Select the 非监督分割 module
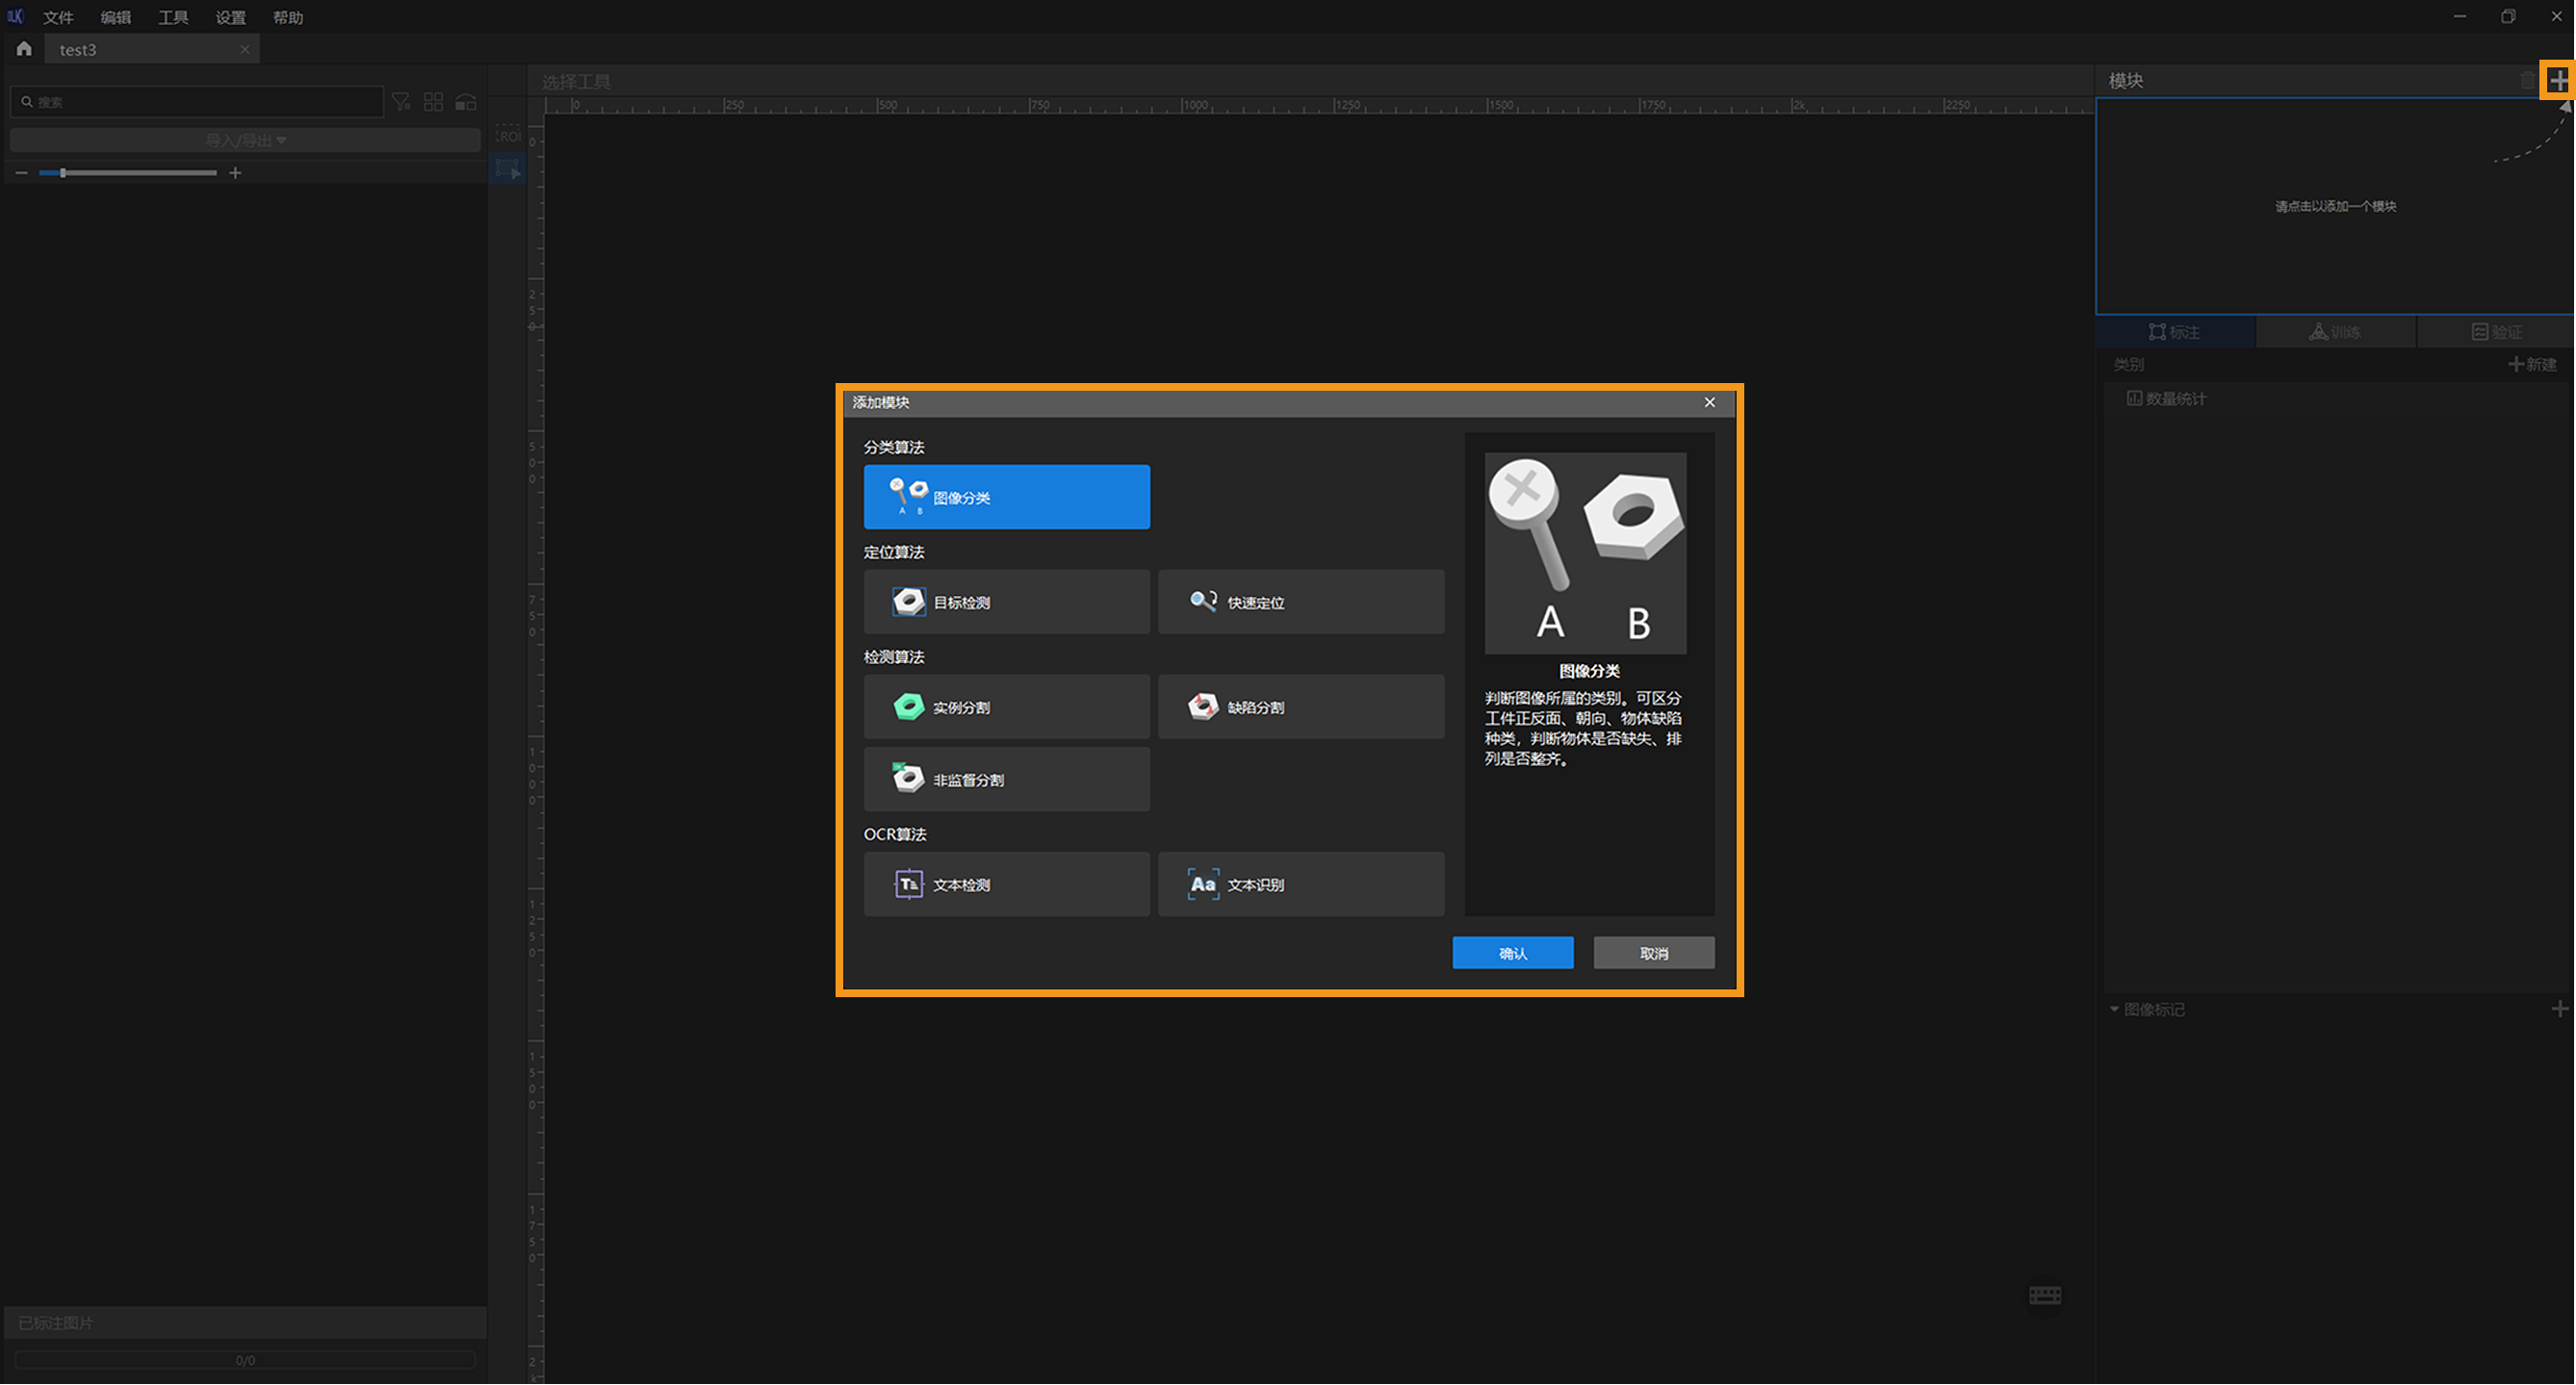This screenshot has height=1385, width=2576. pyautogui.click(x=1006, y=779)
